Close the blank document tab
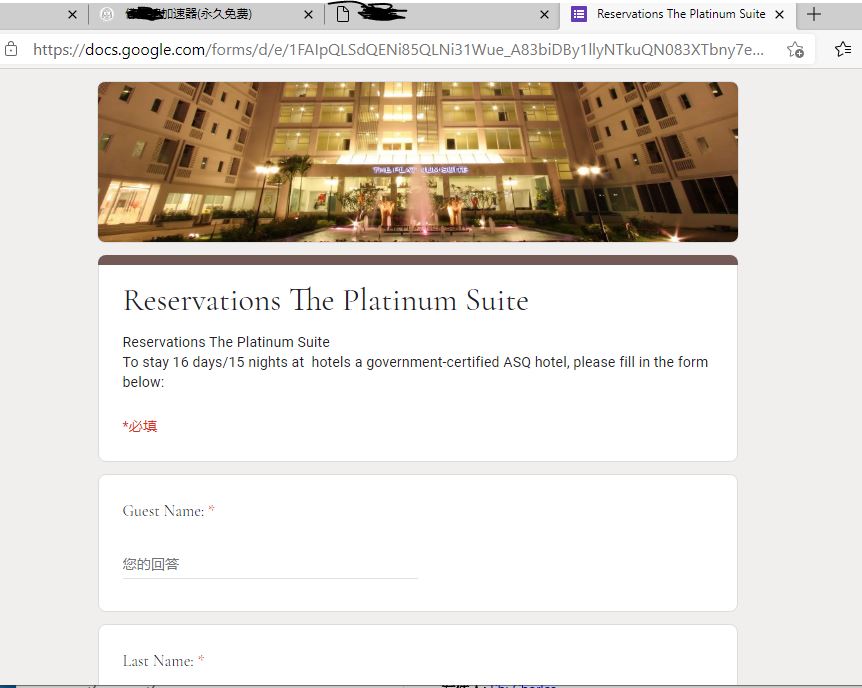862x688 pixels. pos(544,15)
